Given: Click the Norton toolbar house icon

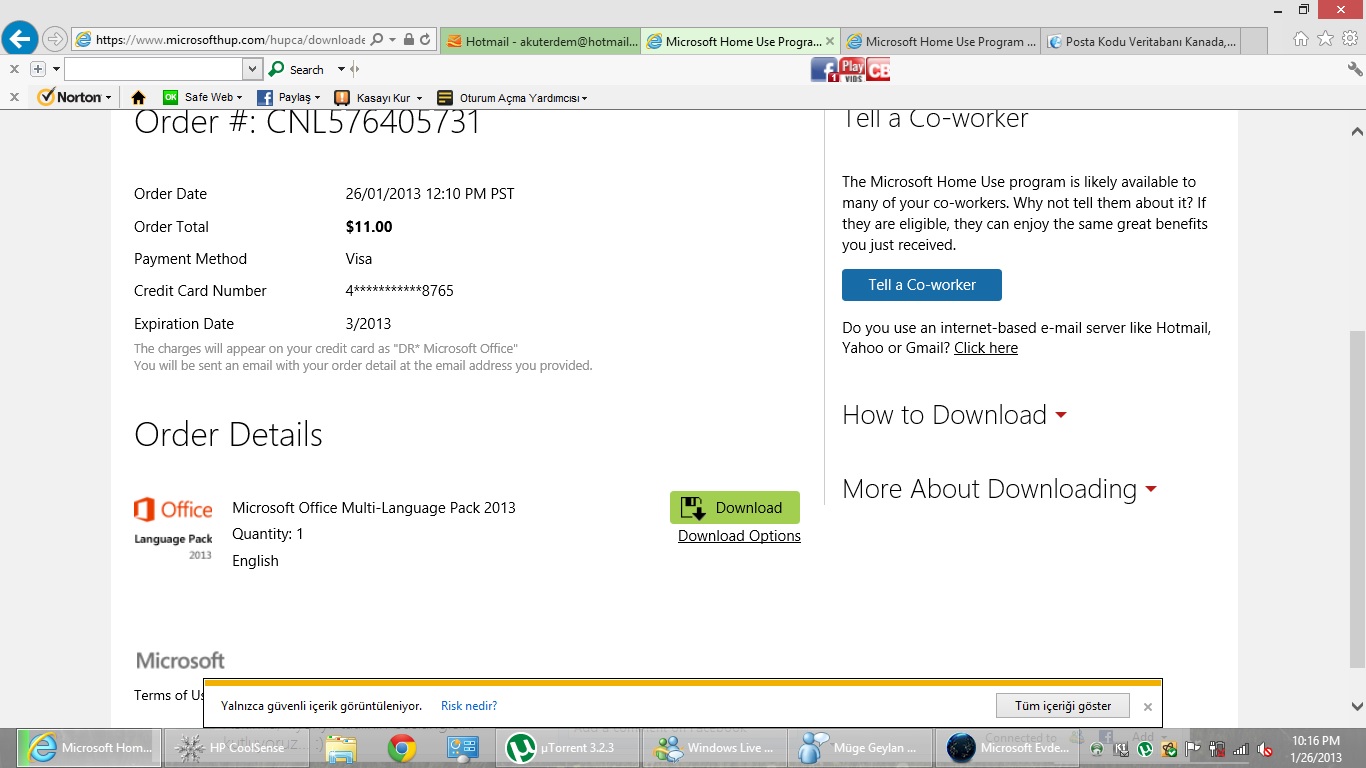Looking at the screenshot, I should tap(139, 97).
